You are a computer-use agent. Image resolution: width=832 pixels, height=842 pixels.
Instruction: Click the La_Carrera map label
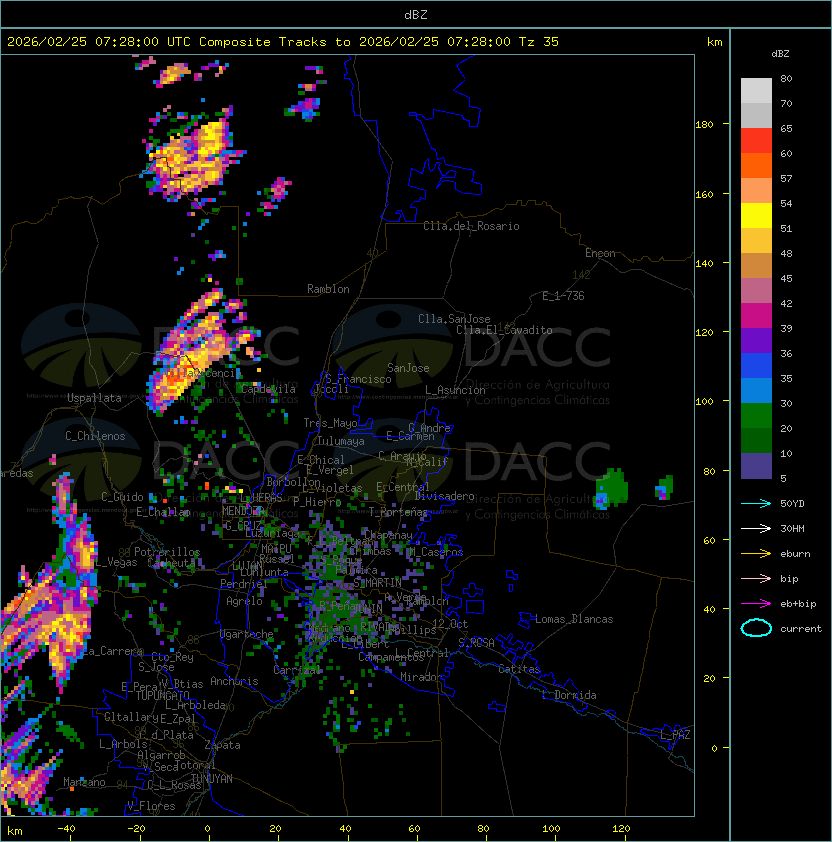[x=113, y=651]
